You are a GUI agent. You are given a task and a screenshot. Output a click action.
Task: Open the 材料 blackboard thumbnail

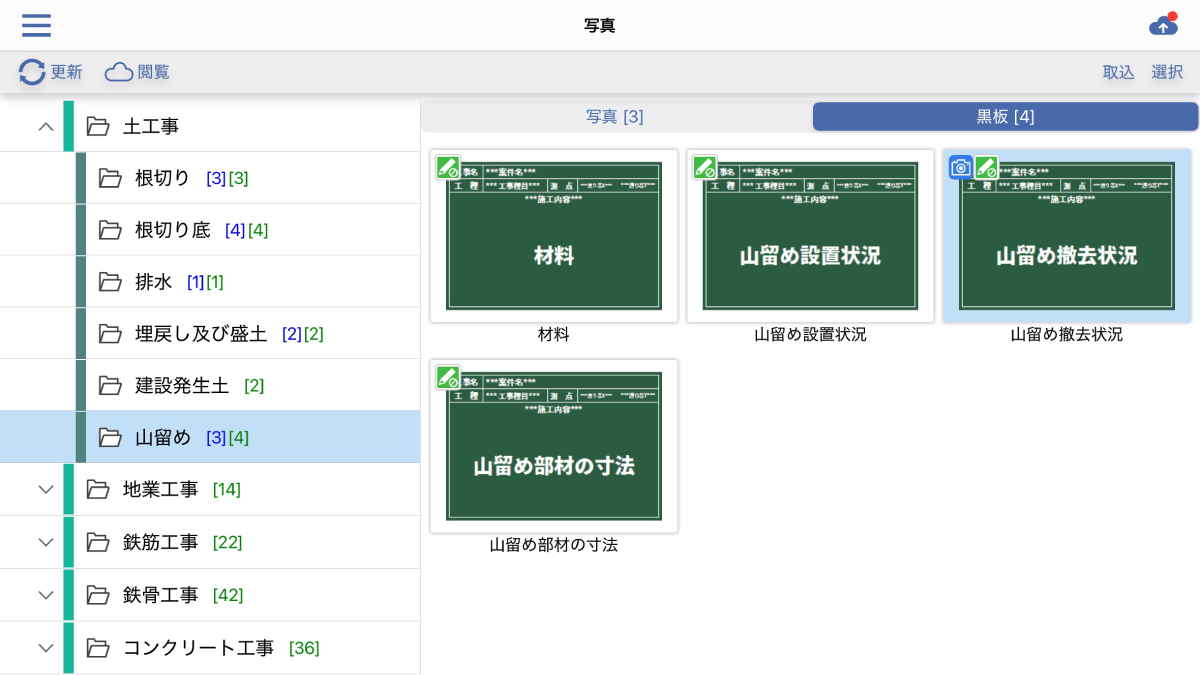point(554,236)
